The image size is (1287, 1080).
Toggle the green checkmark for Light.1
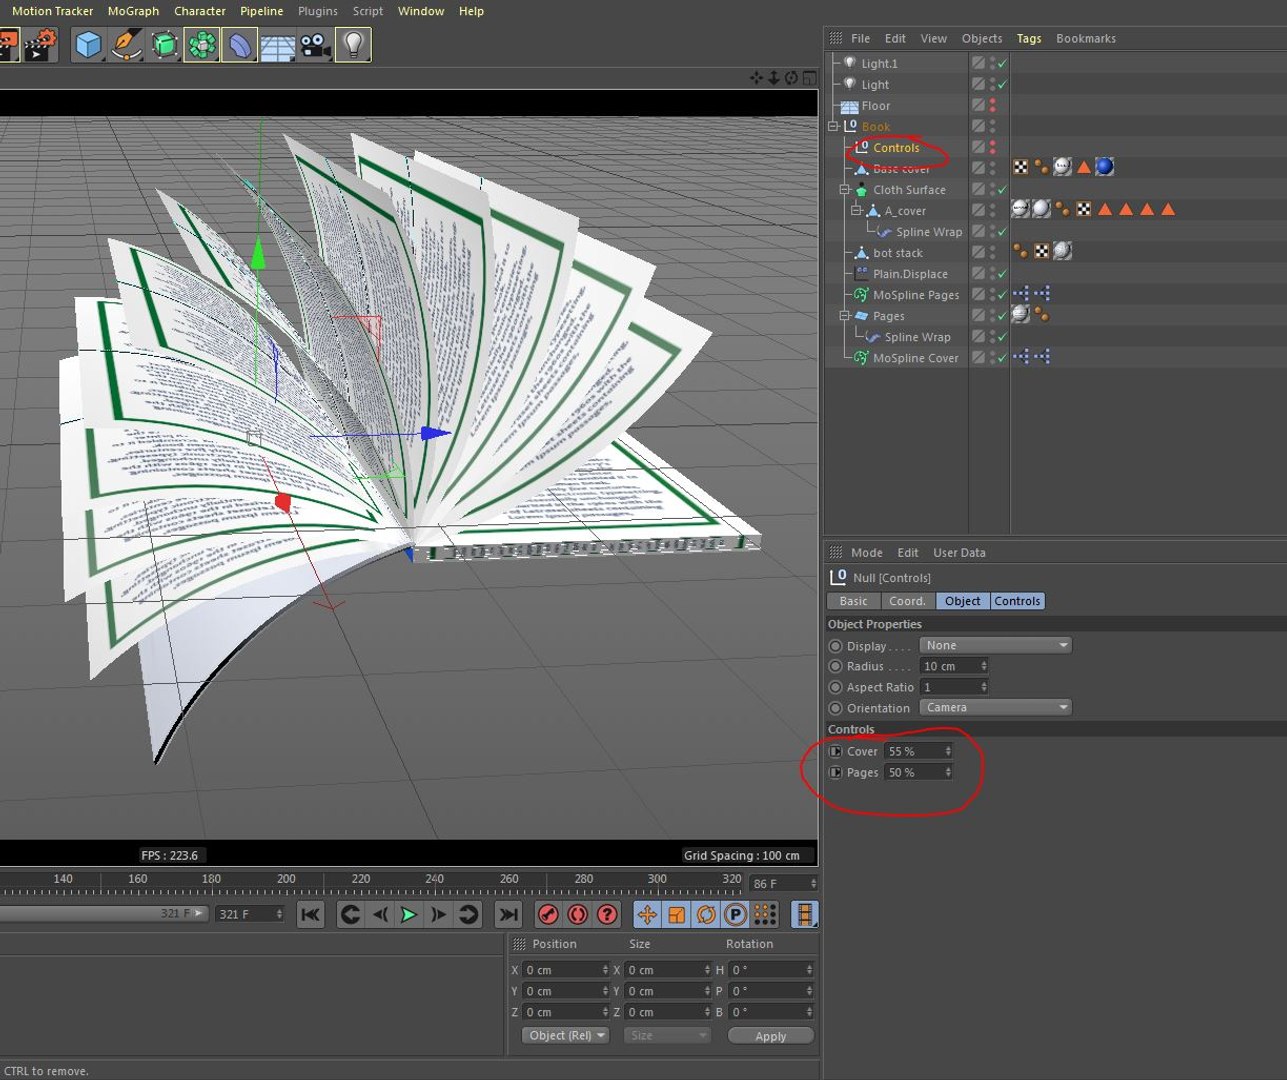click(1002, 63)
